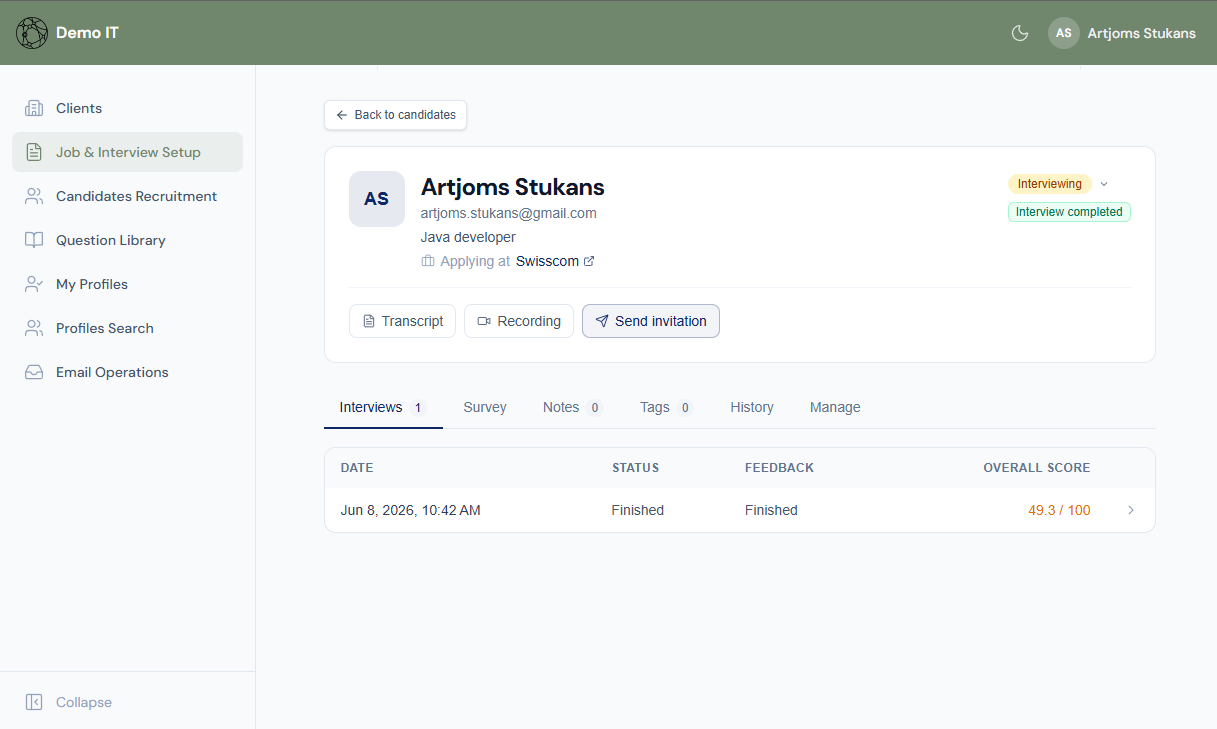Click the Email Operations inbox icon
This screenshot has width=1217, height=729.
pos(34,372)
